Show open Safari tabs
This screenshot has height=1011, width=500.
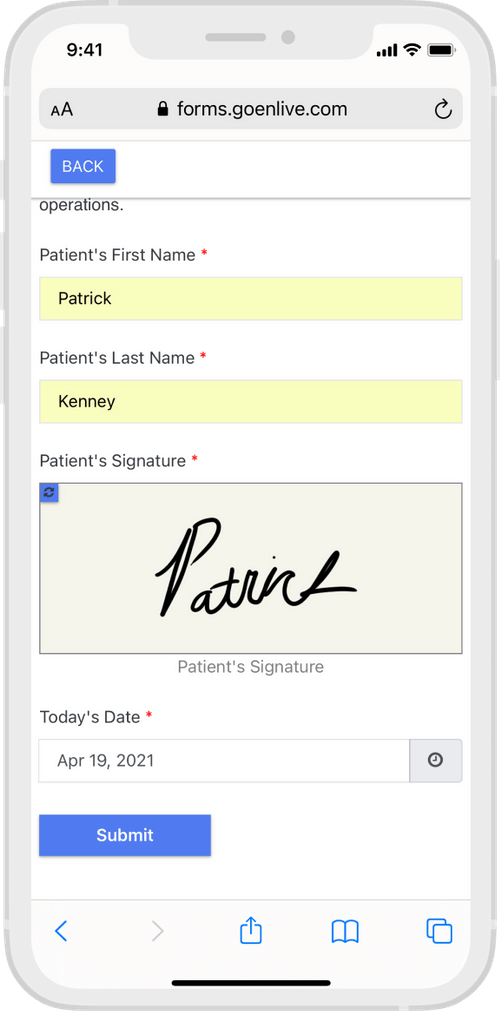click(439, 931)
